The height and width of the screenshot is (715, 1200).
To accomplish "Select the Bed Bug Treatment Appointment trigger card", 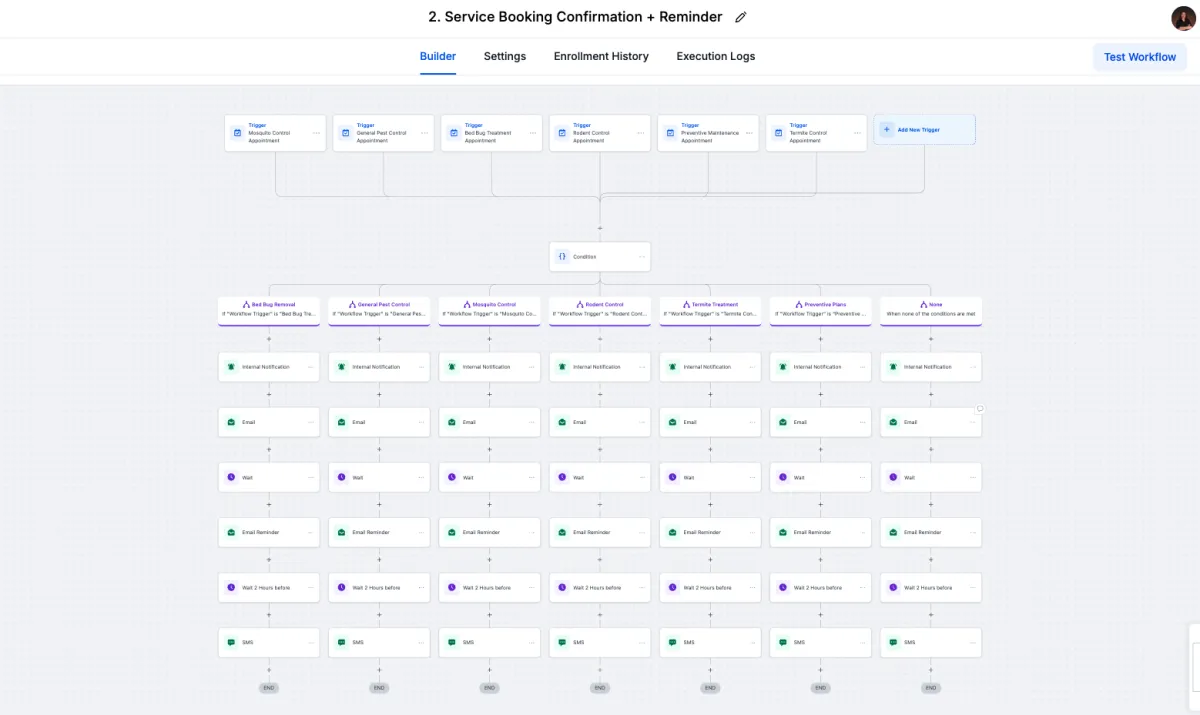I will (x=490, y=133).
